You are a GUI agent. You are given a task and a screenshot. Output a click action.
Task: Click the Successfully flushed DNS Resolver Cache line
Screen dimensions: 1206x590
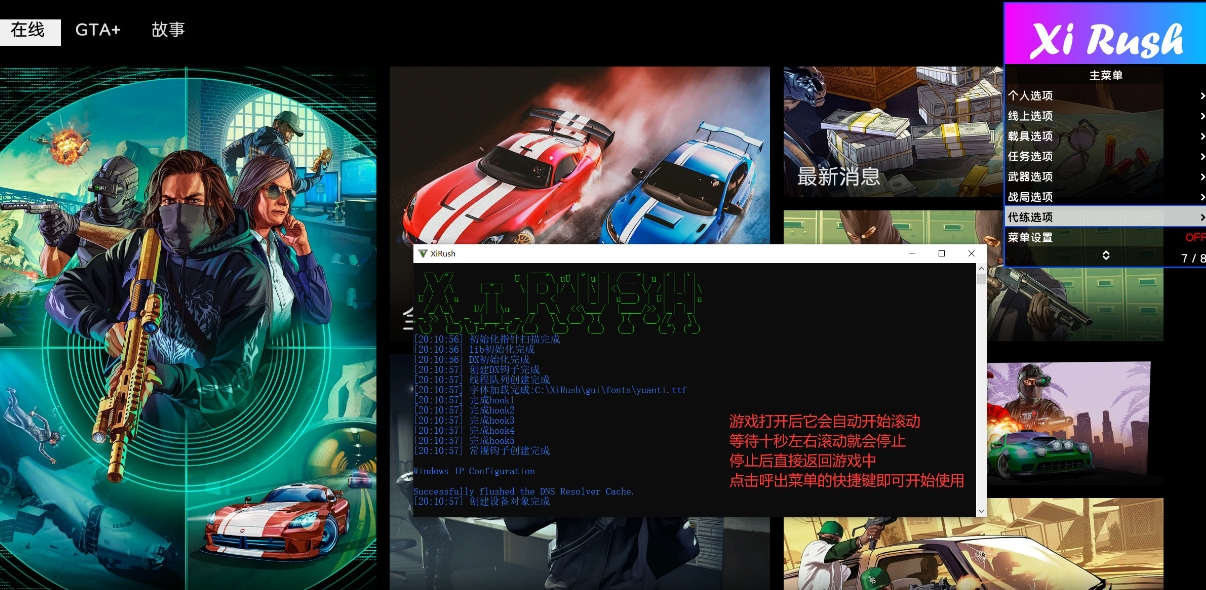tap(524, 491)
